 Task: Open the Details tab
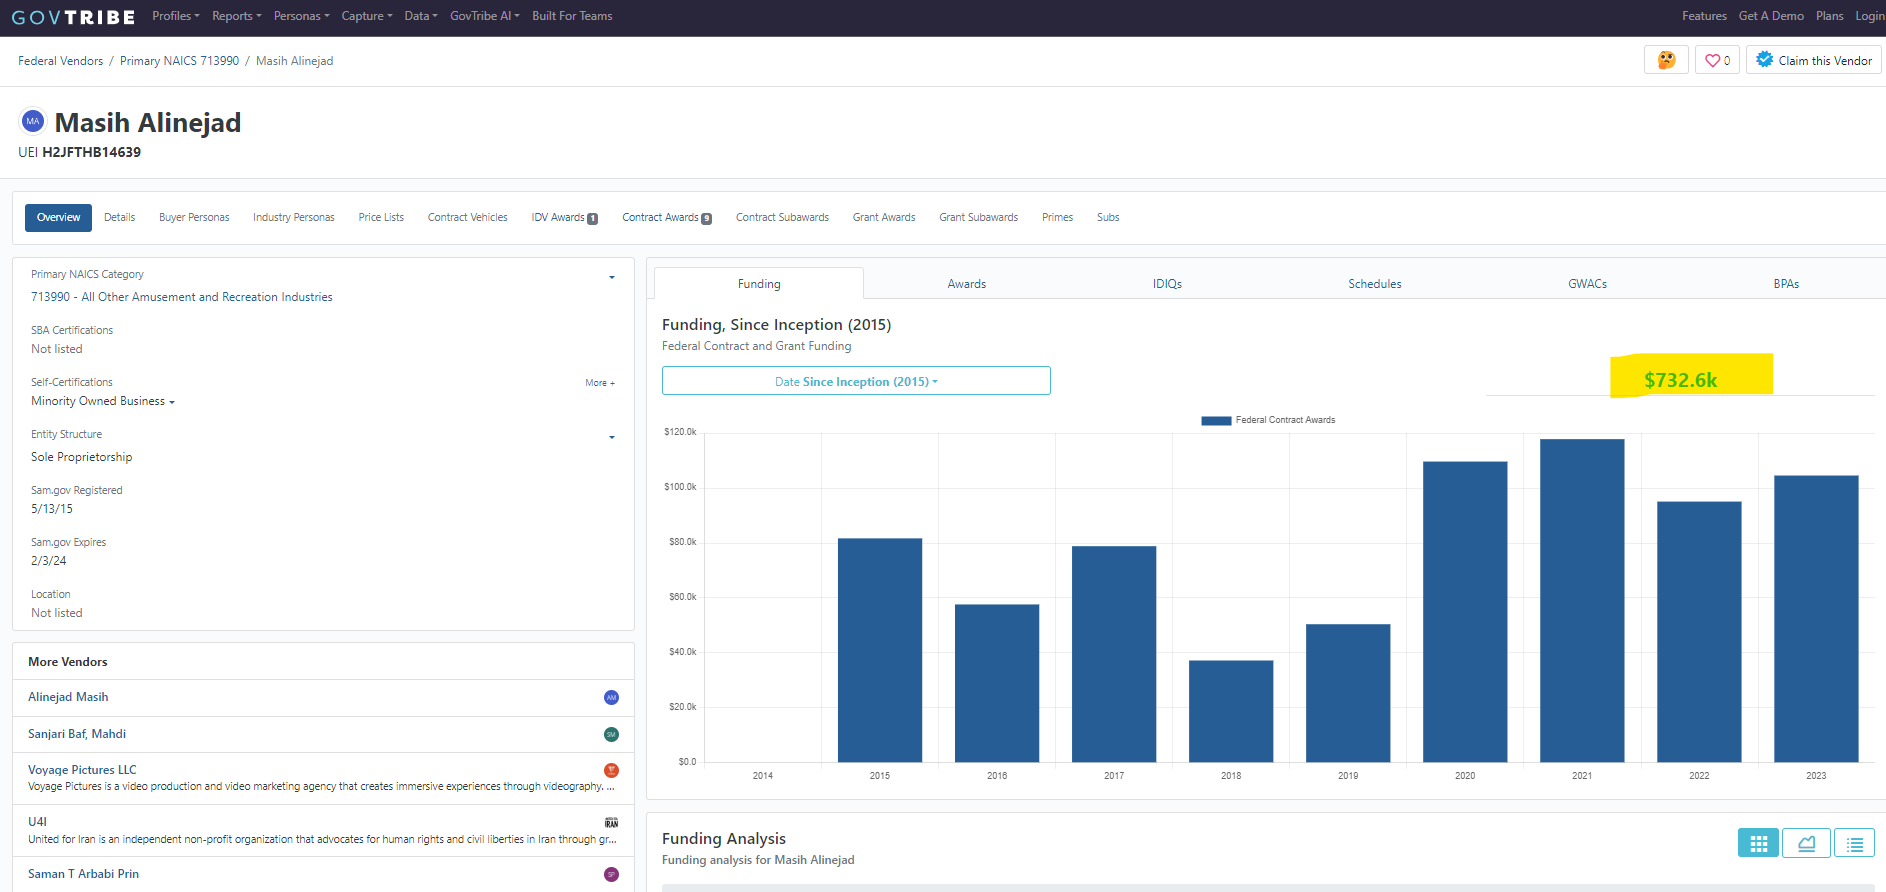[x=120, y=218]
